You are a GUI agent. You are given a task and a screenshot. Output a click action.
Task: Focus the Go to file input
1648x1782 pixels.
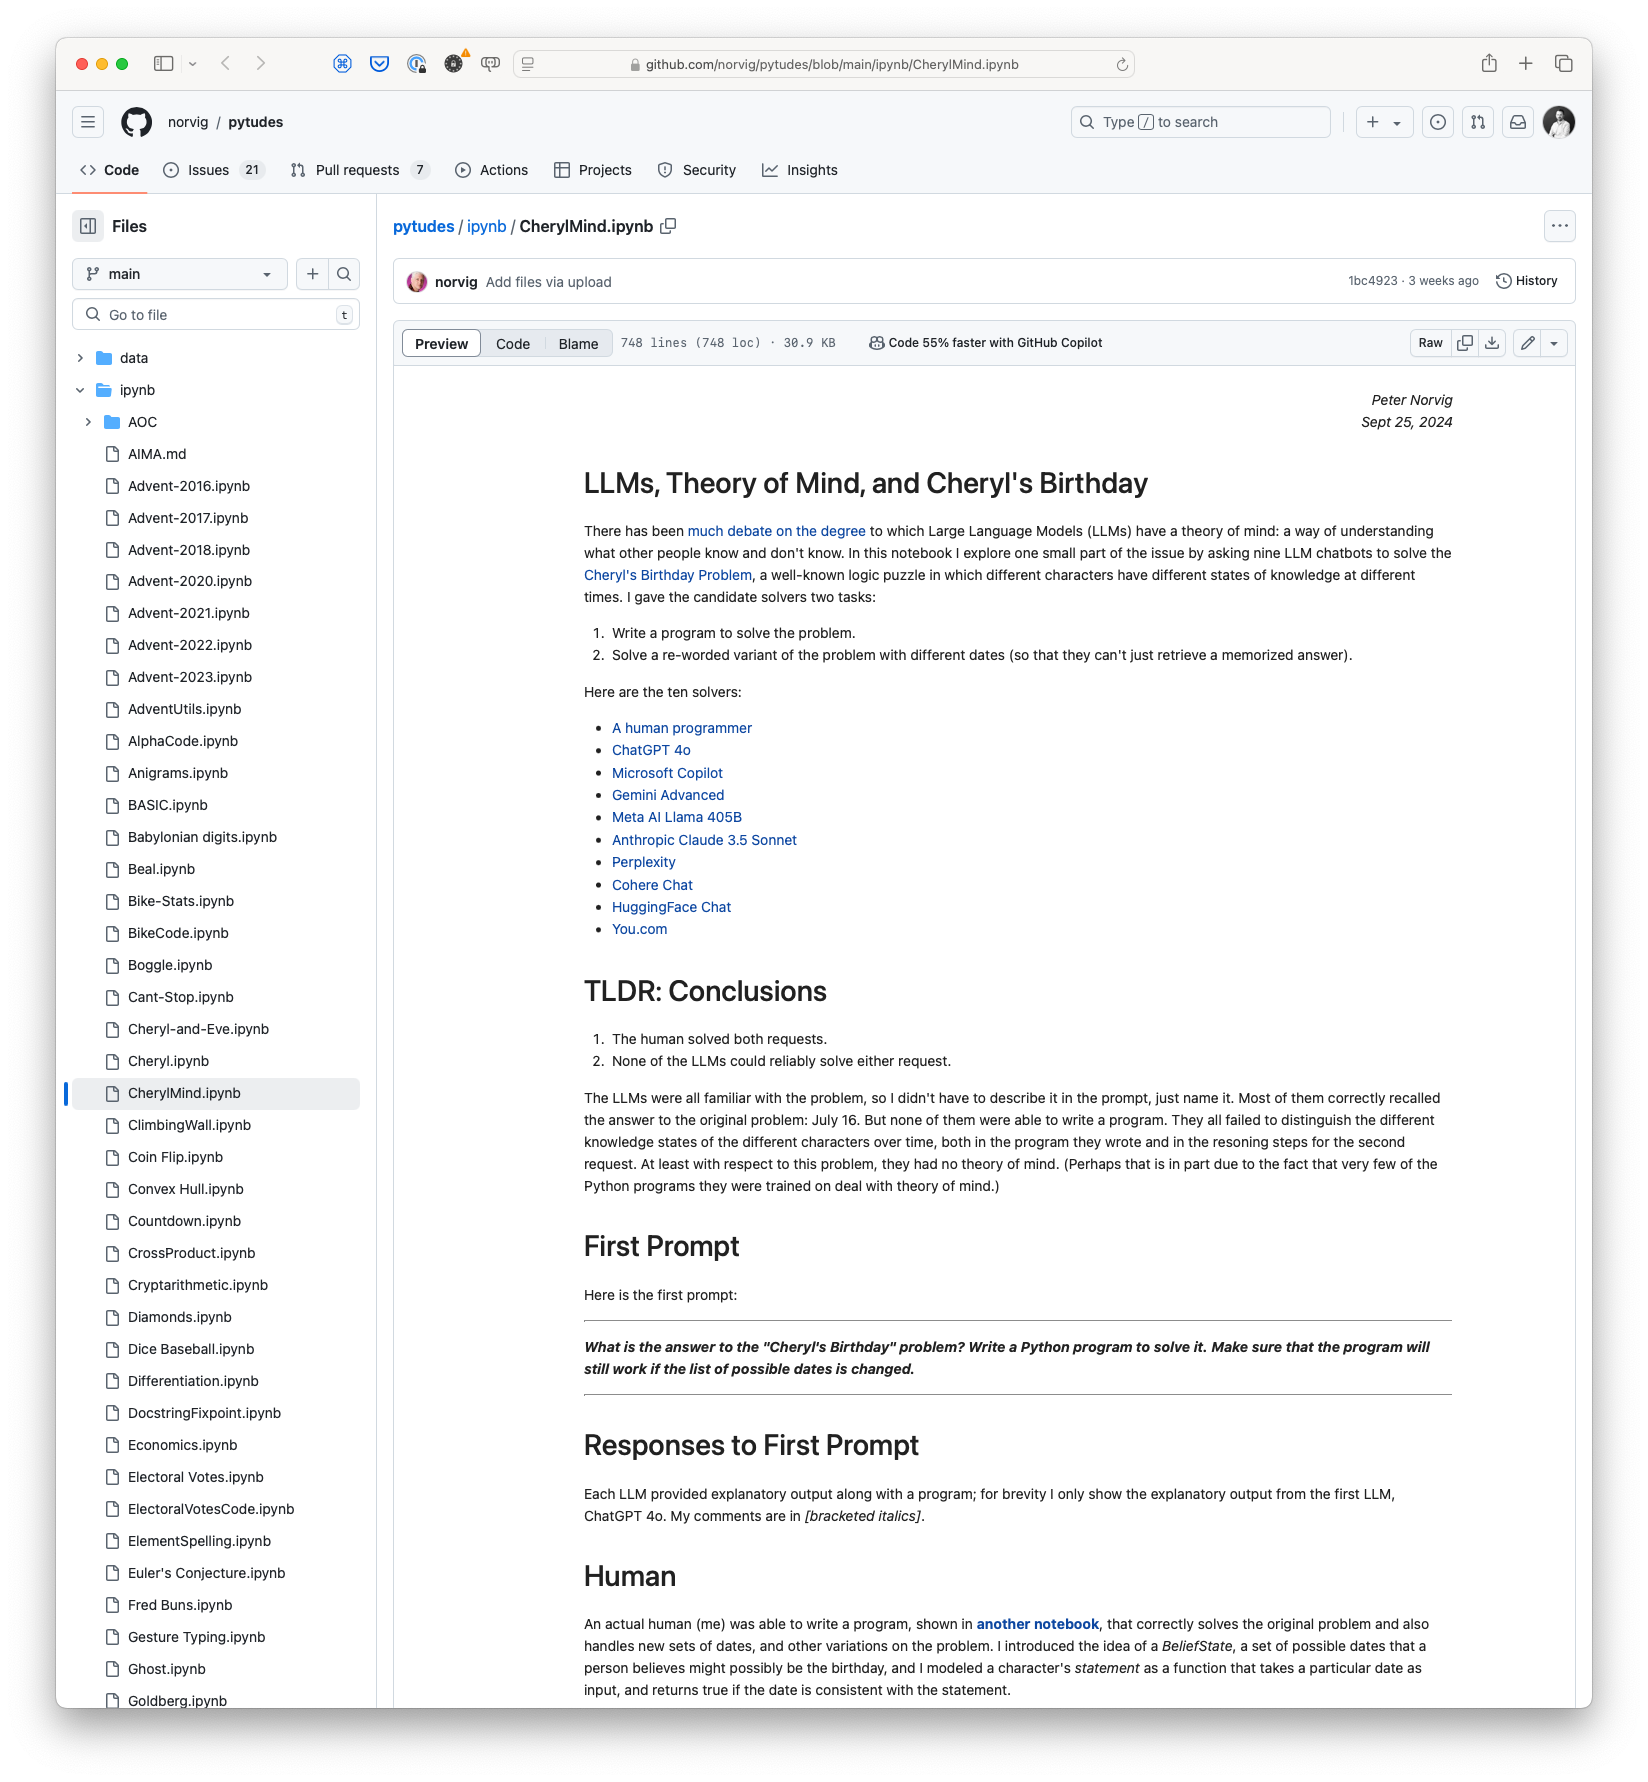click(x=216, y=315)
